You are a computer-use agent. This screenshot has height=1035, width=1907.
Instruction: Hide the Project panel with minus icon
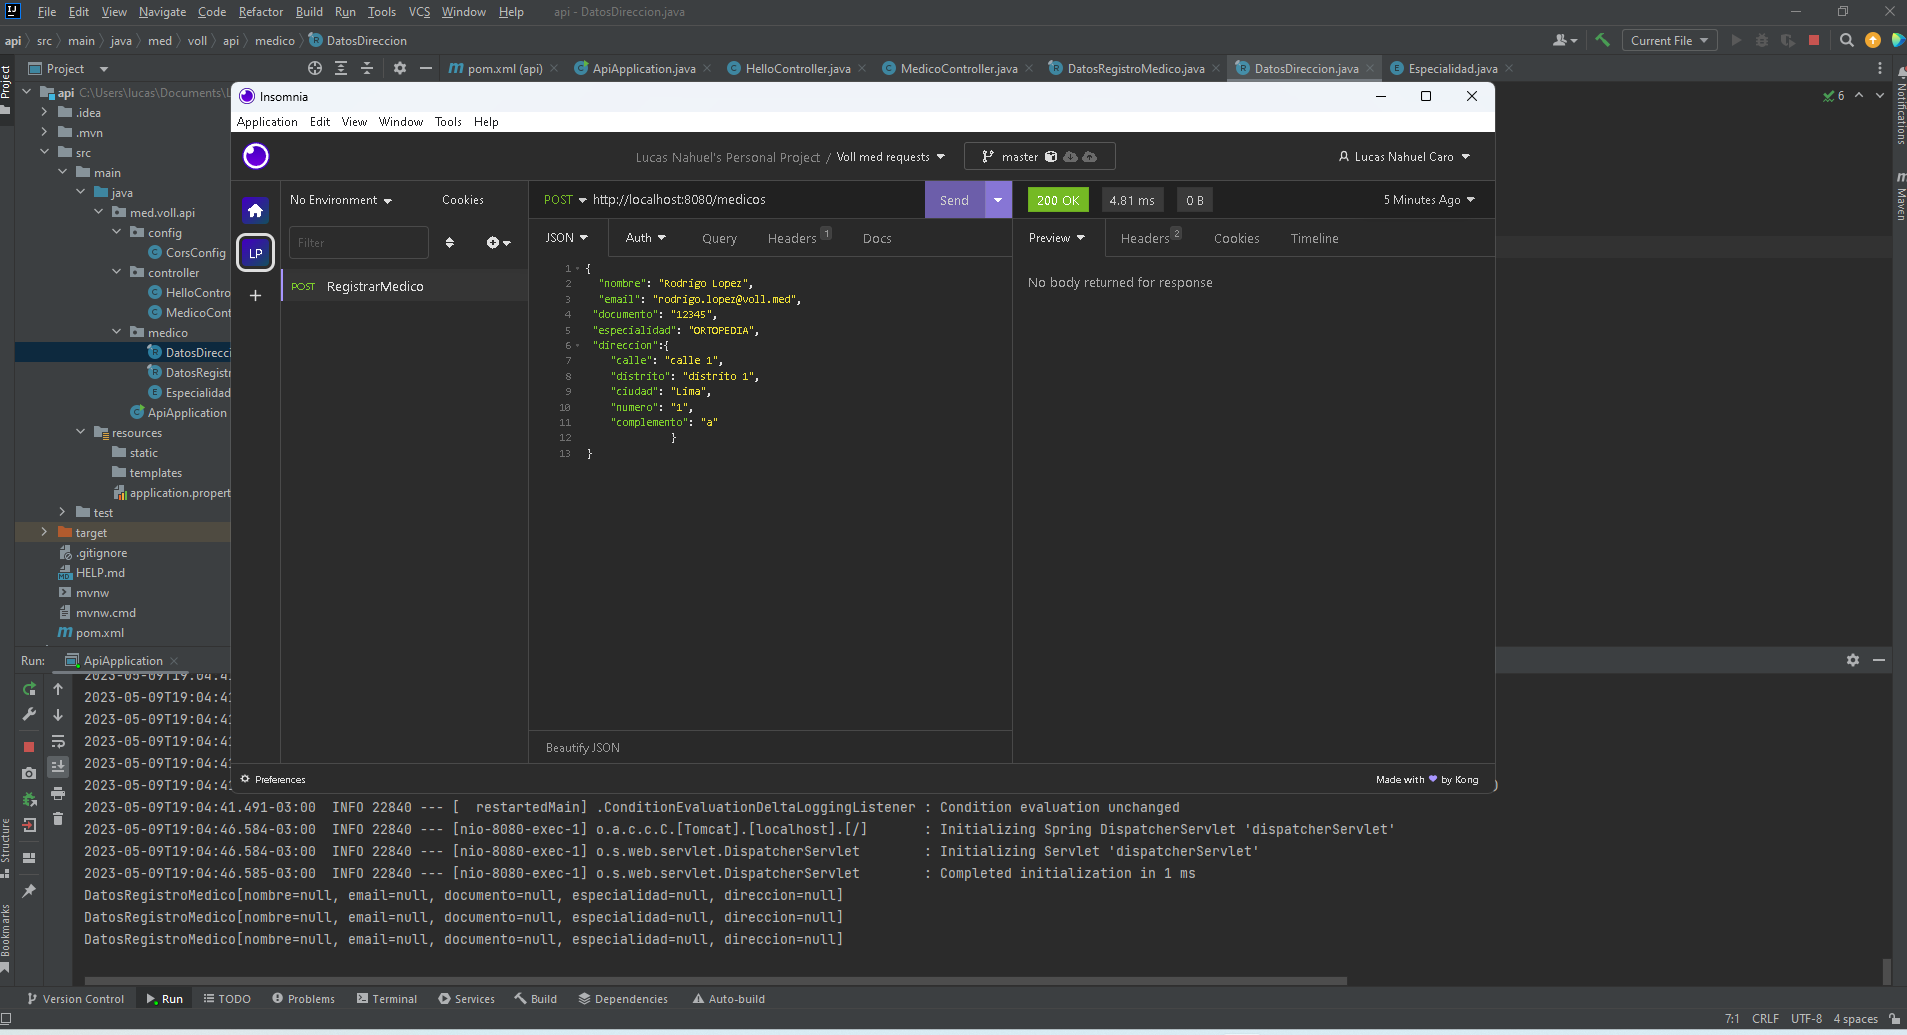coord(426,68)
